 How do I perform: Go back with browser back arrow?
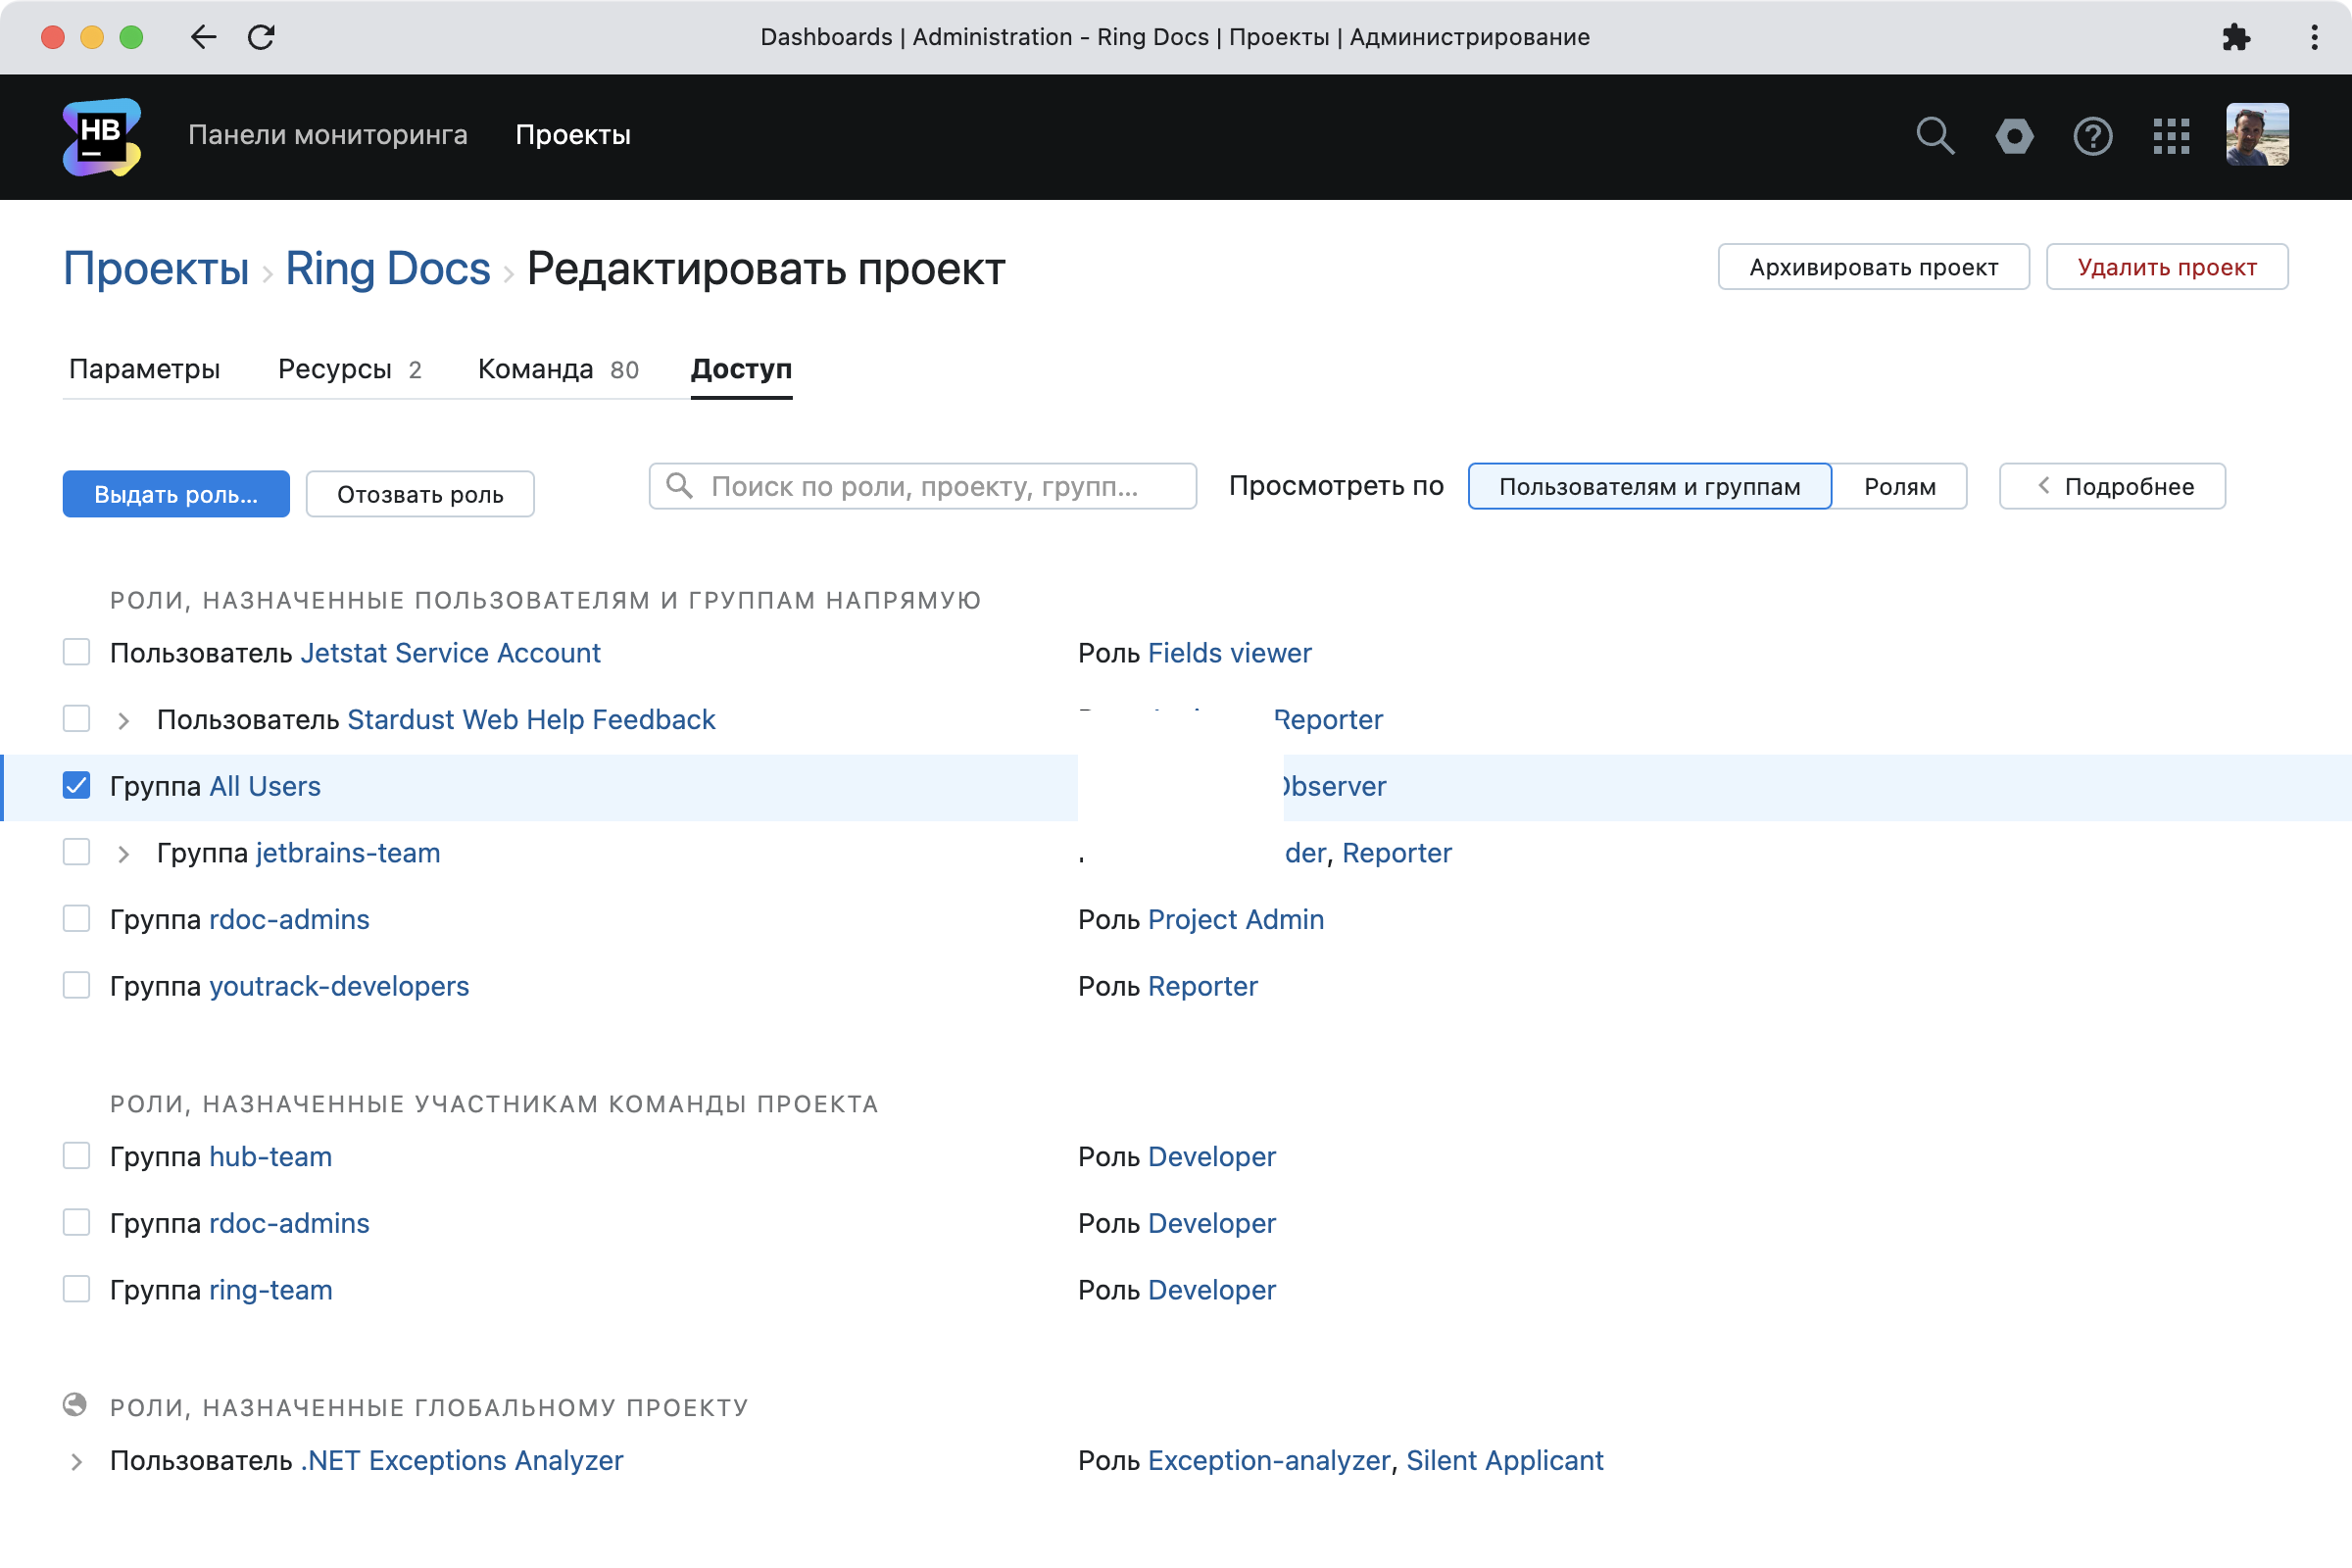coord(203,37)
